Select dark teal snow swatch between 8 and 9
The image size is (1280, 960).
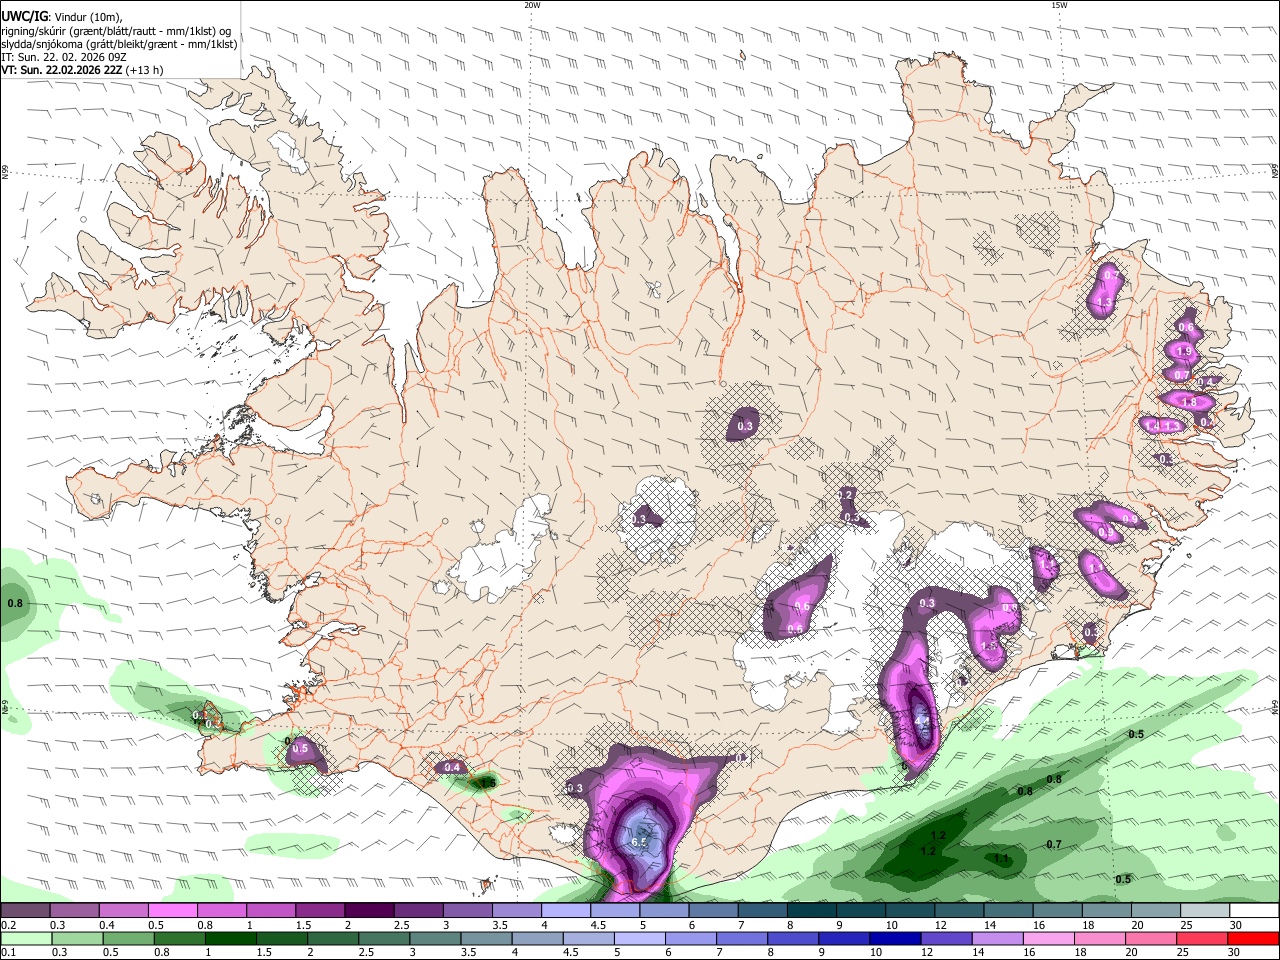tap(812, 911)
